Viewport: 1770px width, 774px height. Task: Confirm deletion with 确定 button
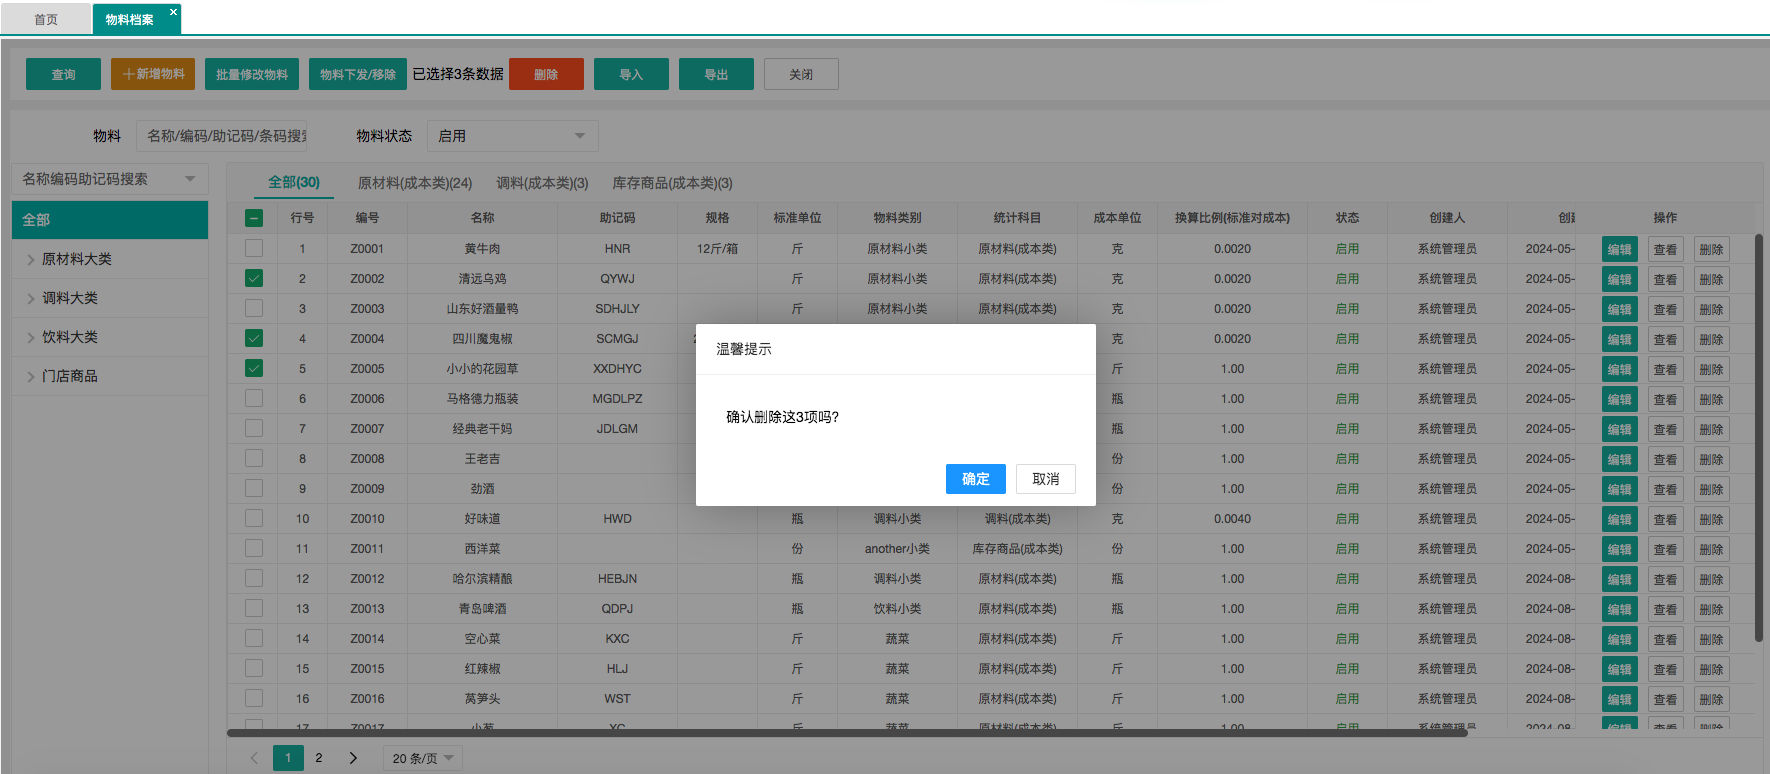pos(975,479)
